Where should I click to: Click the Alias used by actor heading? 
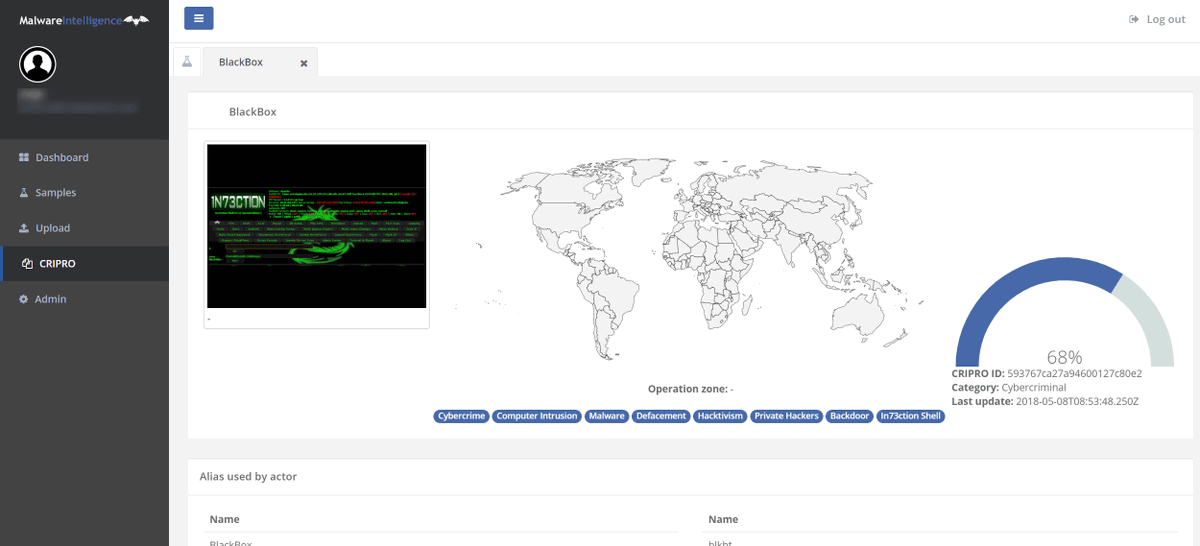pyautogui.click(x=248, y=477)
